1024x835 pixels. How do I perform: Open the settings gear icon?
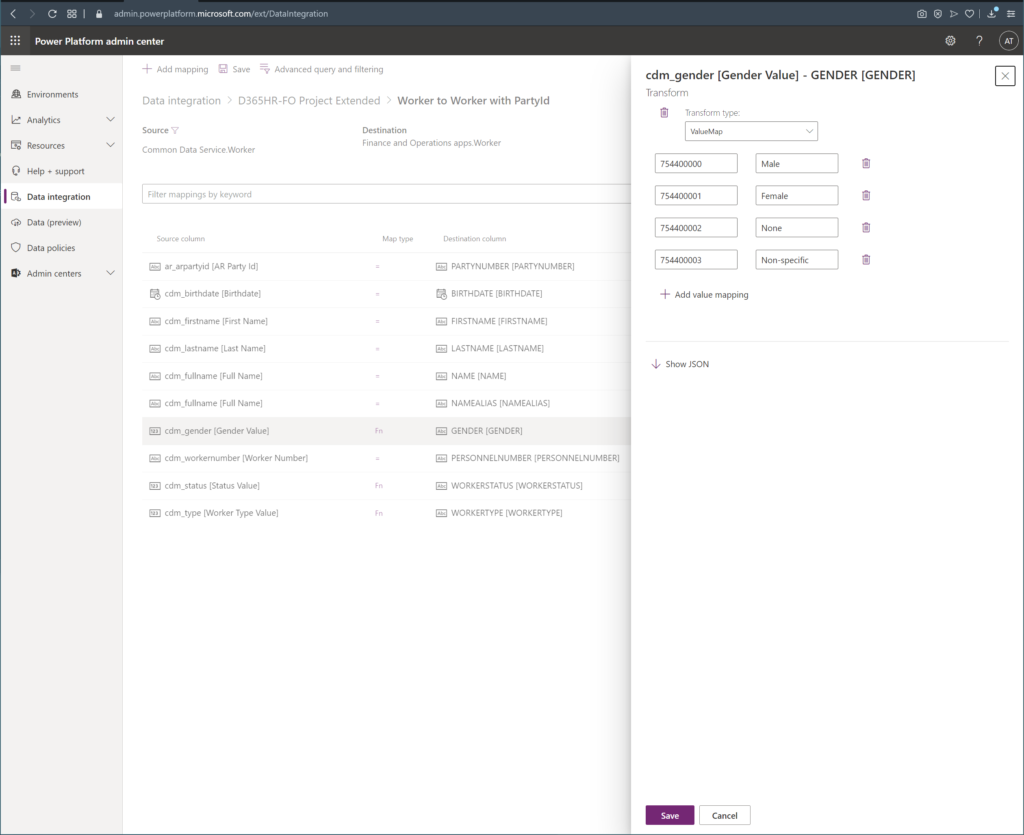point(950,41)
